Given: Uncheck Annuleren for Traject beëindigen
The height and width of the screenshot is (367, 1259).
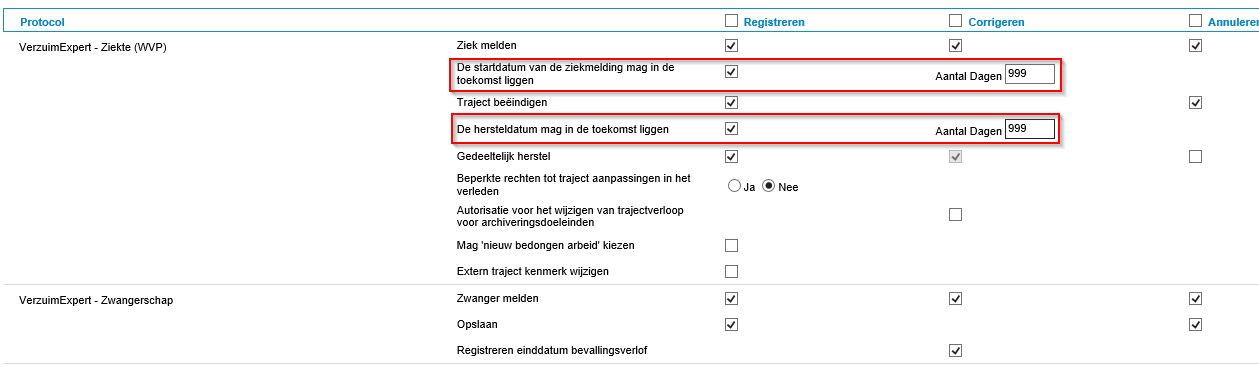Looking at the screenshot, I should [x=1196, y=102].
